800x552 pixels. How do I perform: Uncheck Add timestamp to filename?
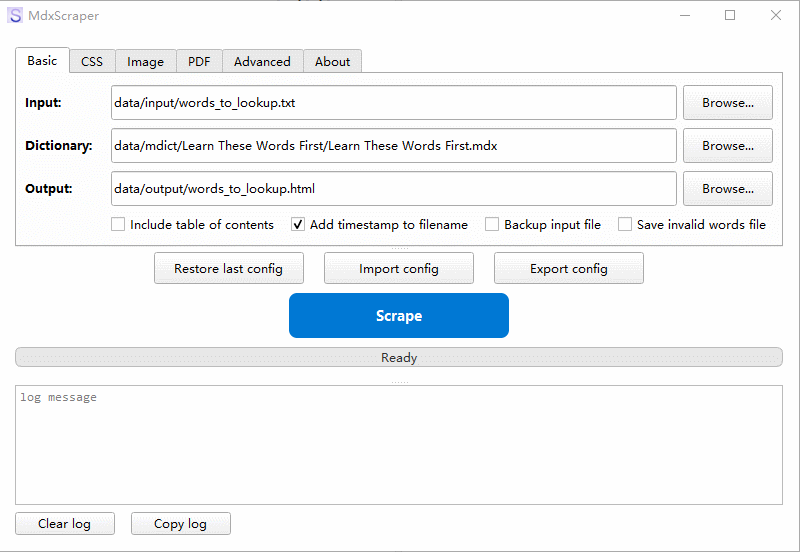[298, 225]
